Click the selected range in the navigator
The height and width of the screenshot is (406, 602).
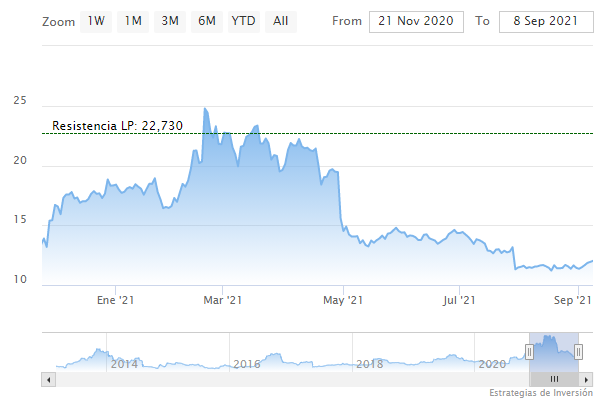tap(553, 352)
